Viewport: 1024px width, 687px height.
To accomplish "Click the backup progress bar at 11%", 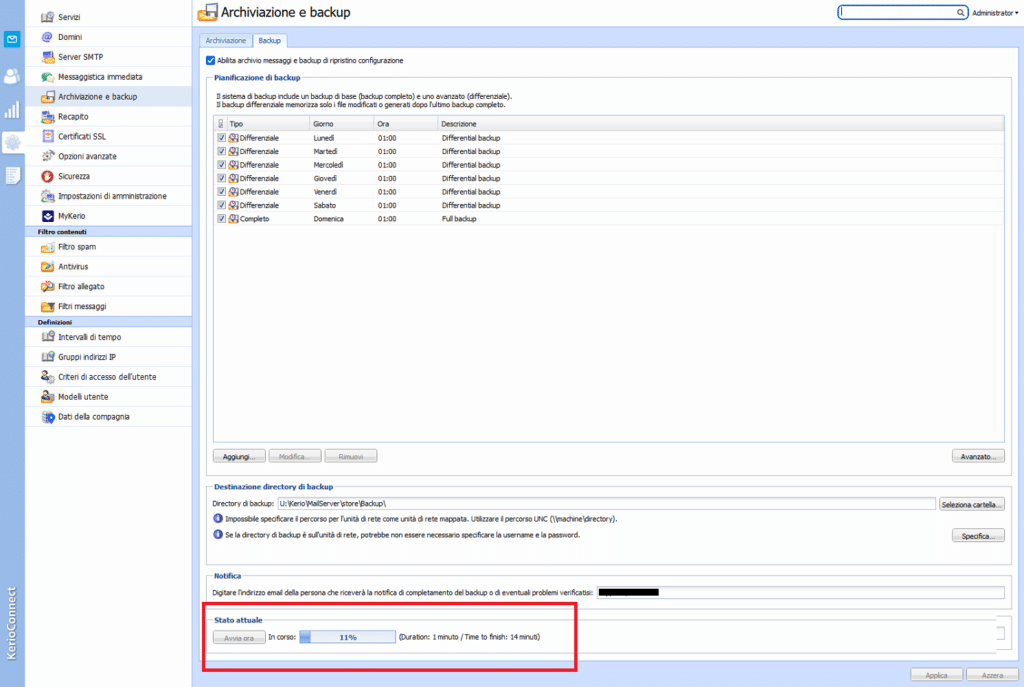I will (x=347, y=636).
